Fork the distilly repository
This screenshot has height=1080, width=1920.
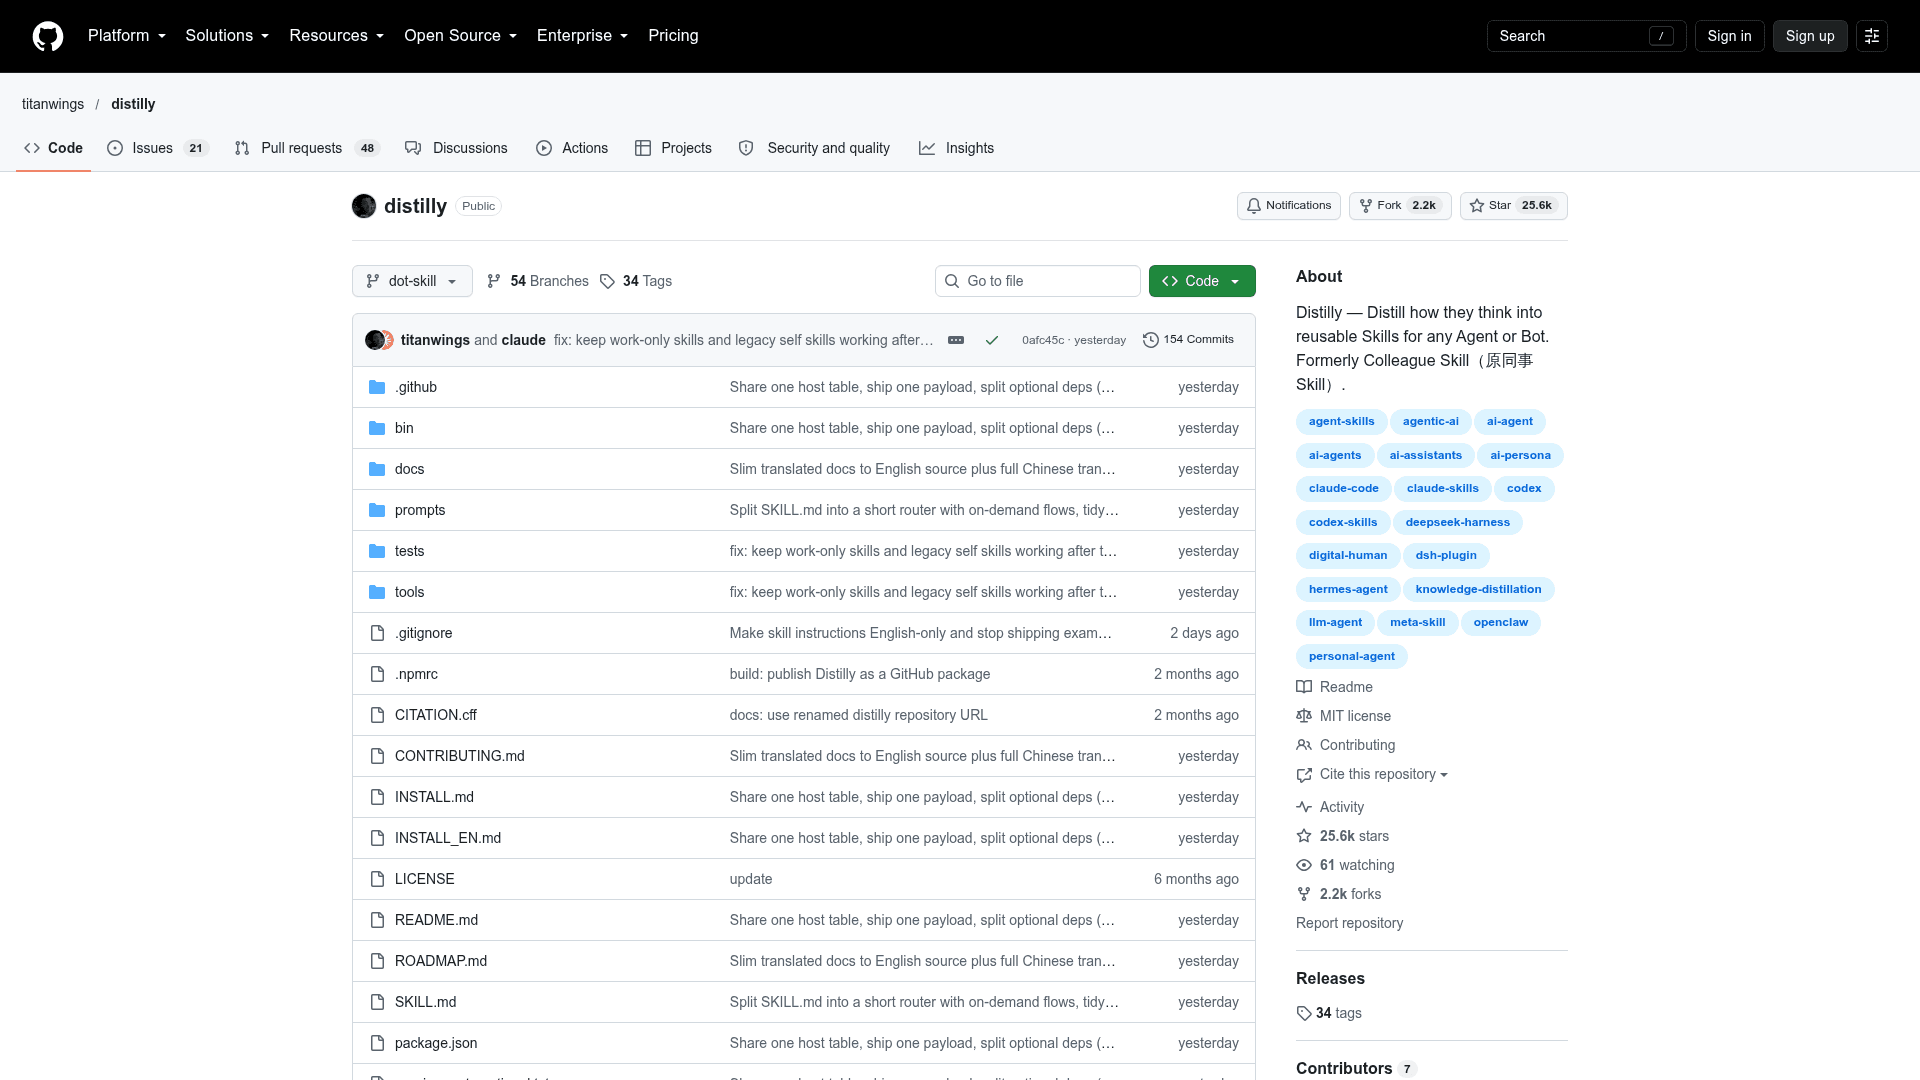tap(1400, 206)
